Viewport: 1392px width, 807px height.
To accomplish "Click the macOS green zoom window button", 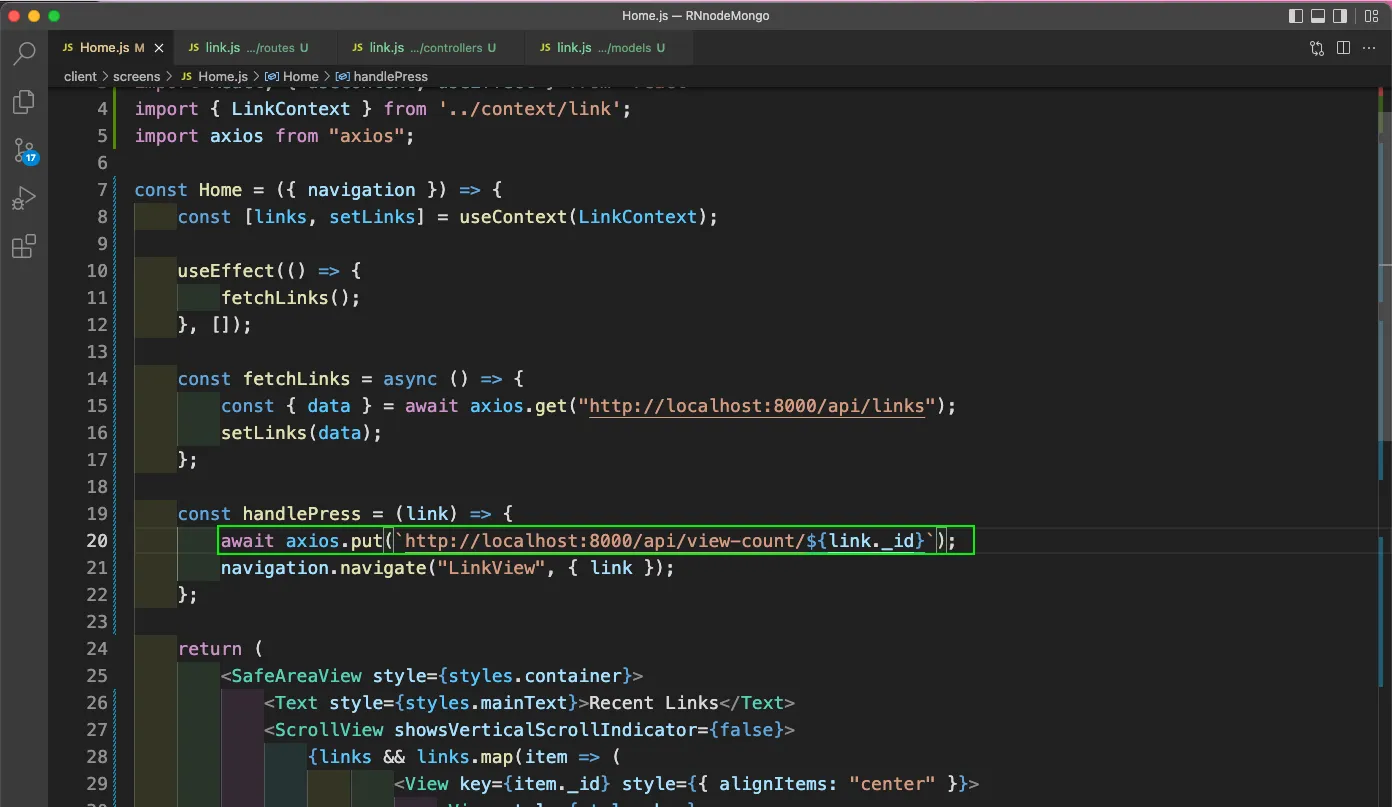I will click(x=54, y=16).
